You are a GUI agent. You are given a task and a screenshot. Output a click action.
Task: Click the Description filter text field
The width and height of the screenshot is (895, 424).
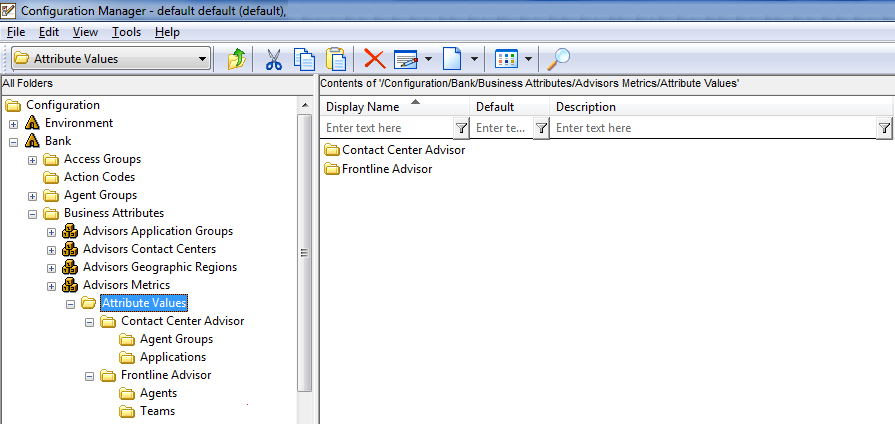coord(713,128)
